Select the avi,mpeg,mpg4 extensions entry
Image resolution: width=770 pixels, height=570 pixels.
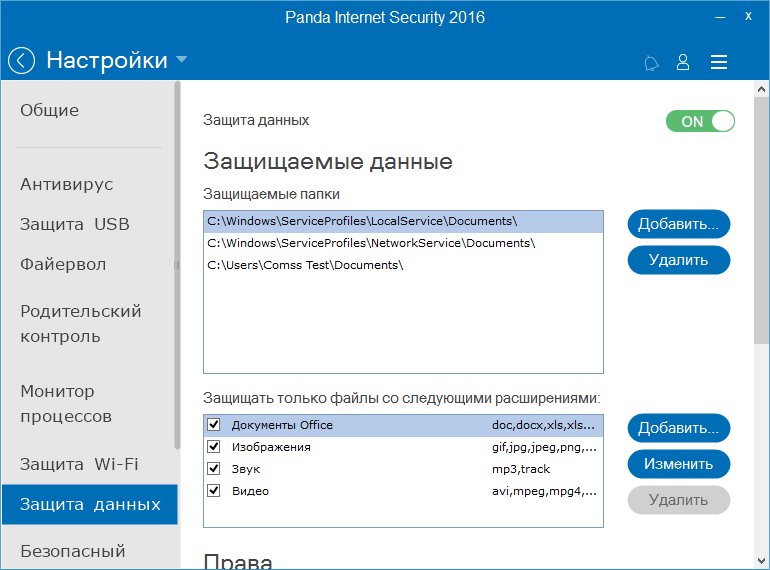pyautogui.click(x=544, y=491)
